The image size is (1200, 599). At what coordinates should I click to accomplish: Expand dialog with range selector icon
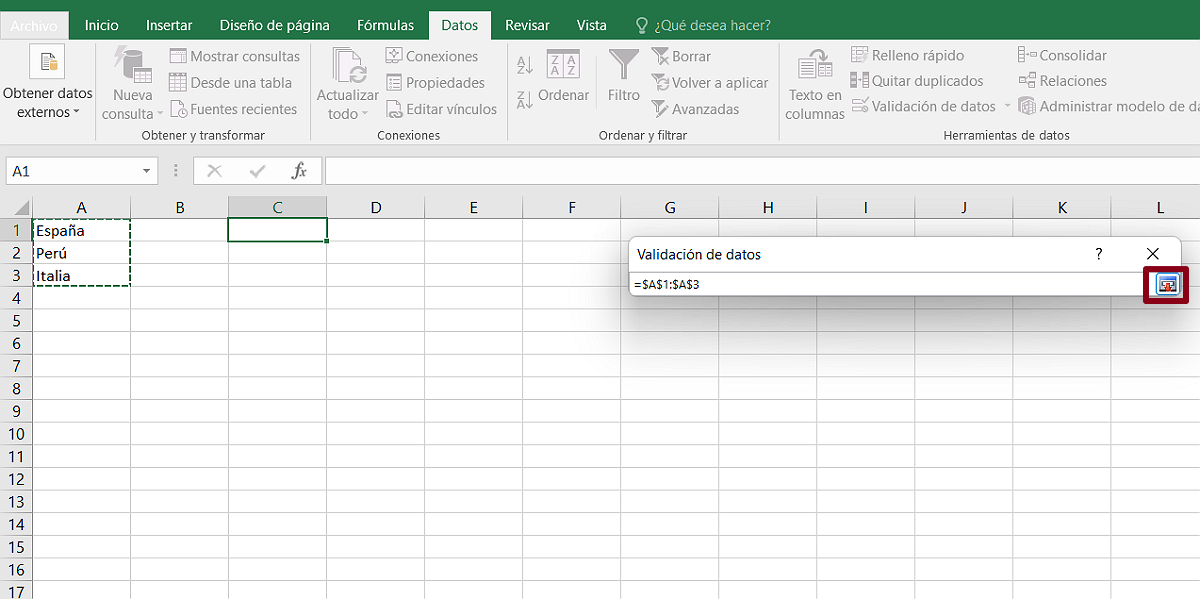click(x=1166, y=285)
